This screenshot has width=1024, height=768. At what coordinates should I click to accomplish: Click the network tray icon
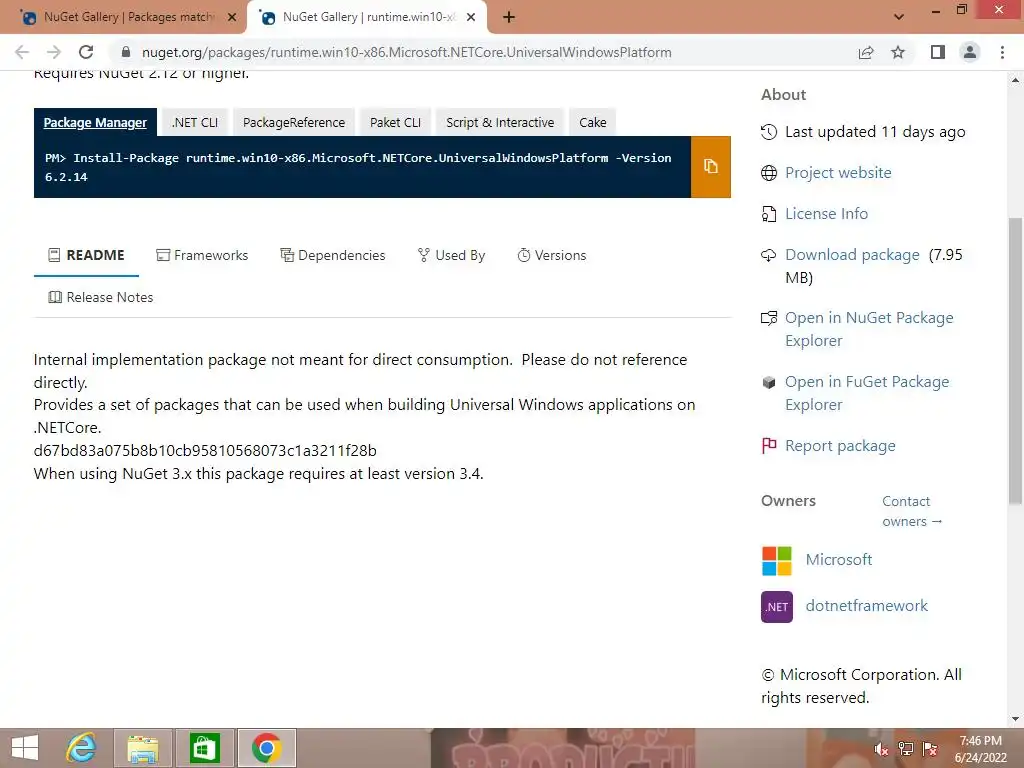click(906, 749)
